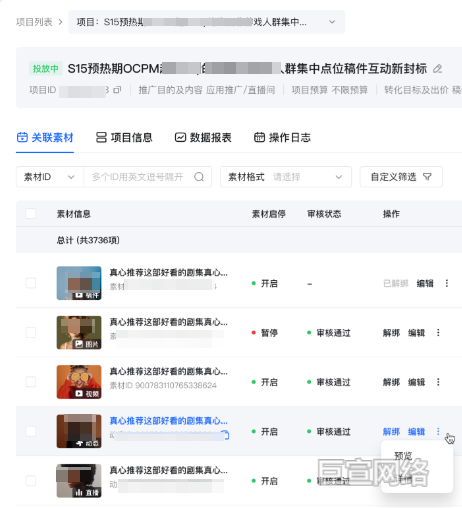Click the 素材ID 900783110765338624 text

(163, 385)
